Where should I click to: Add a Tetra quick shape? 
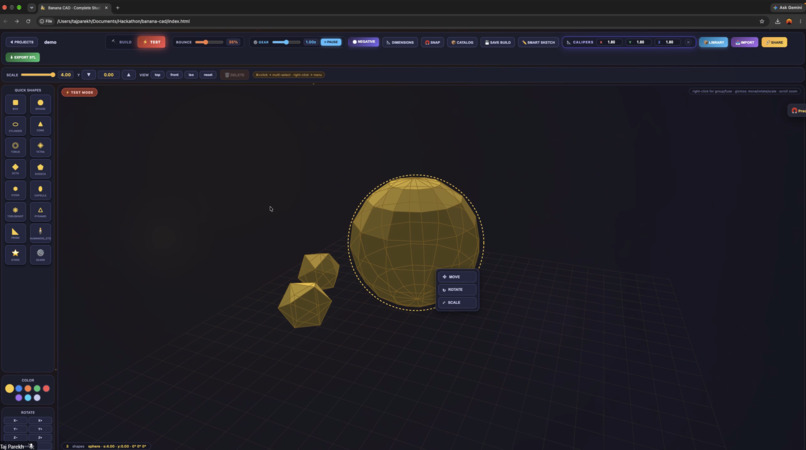coord(40,147)
